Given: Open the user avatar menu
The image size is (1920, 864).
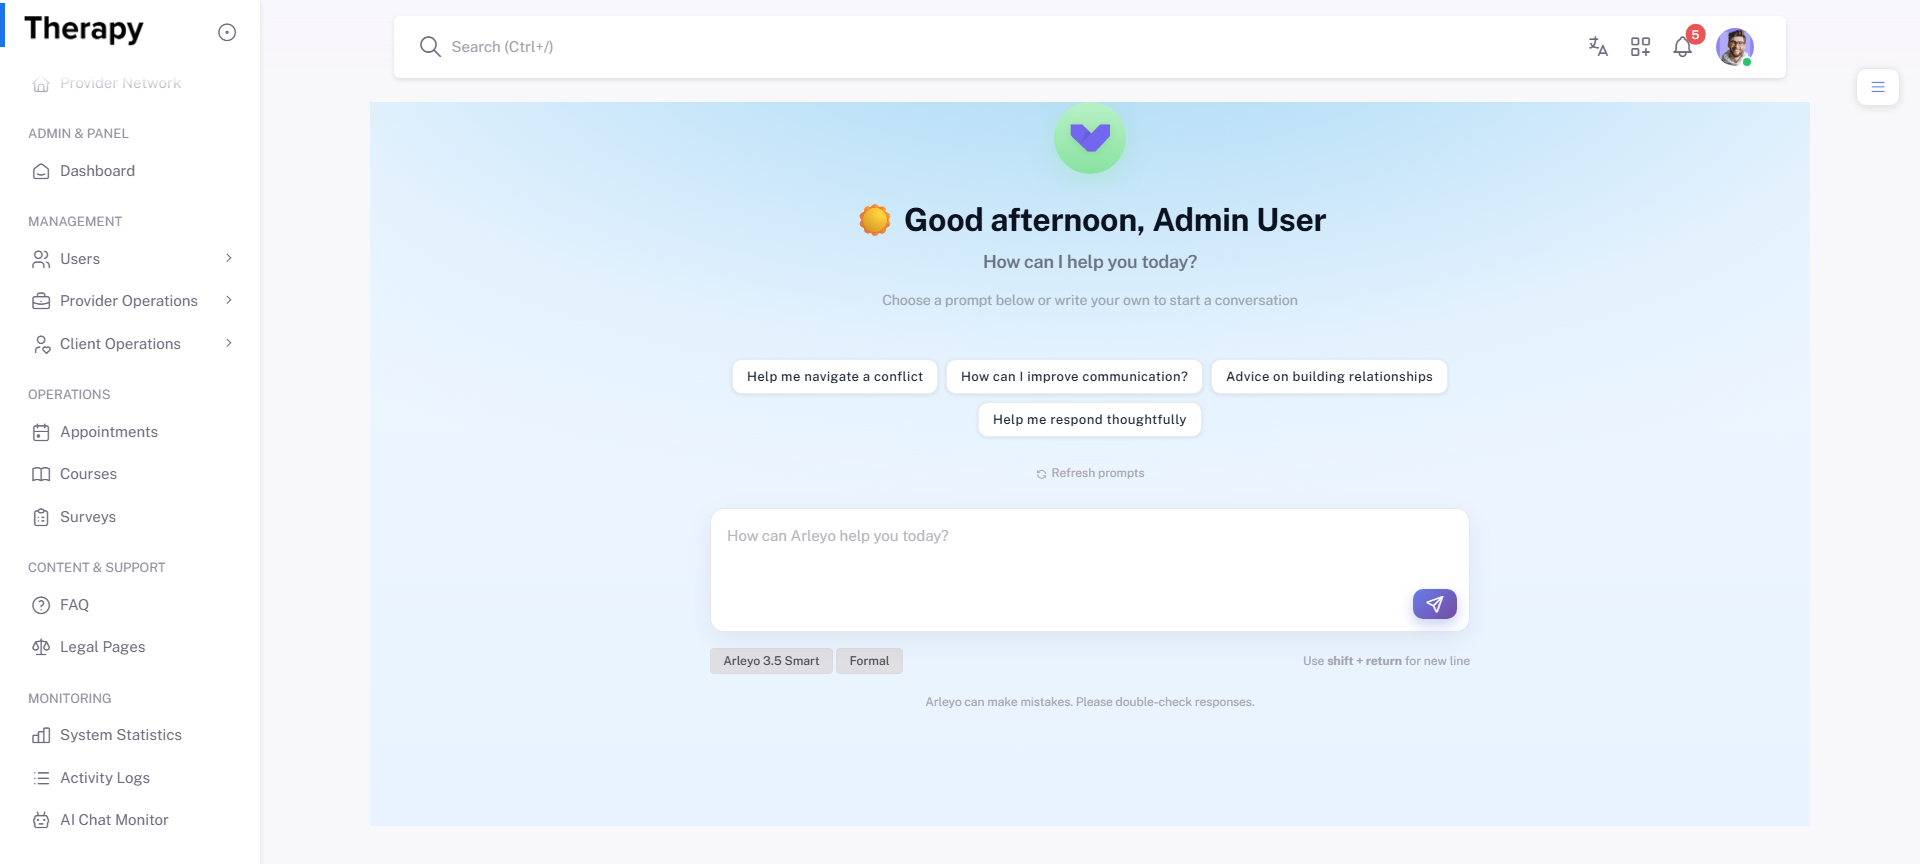Looking at the screenshot, I should pyautogui.click(x=1735, y=47).
